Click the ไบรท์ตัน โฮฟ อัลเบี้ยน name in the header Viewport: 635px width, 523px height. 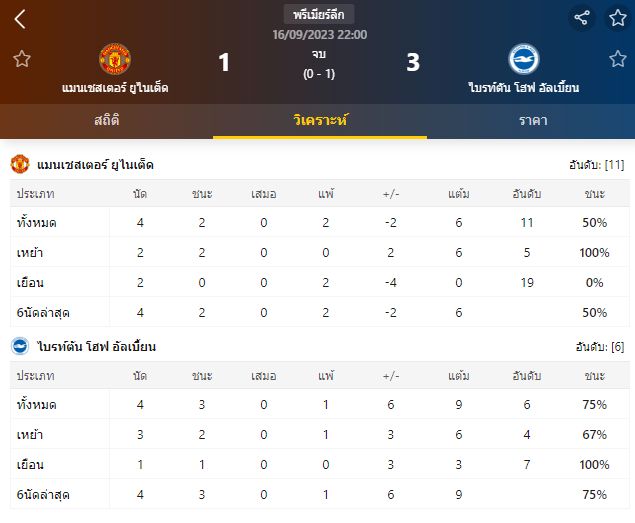(523, 88)
